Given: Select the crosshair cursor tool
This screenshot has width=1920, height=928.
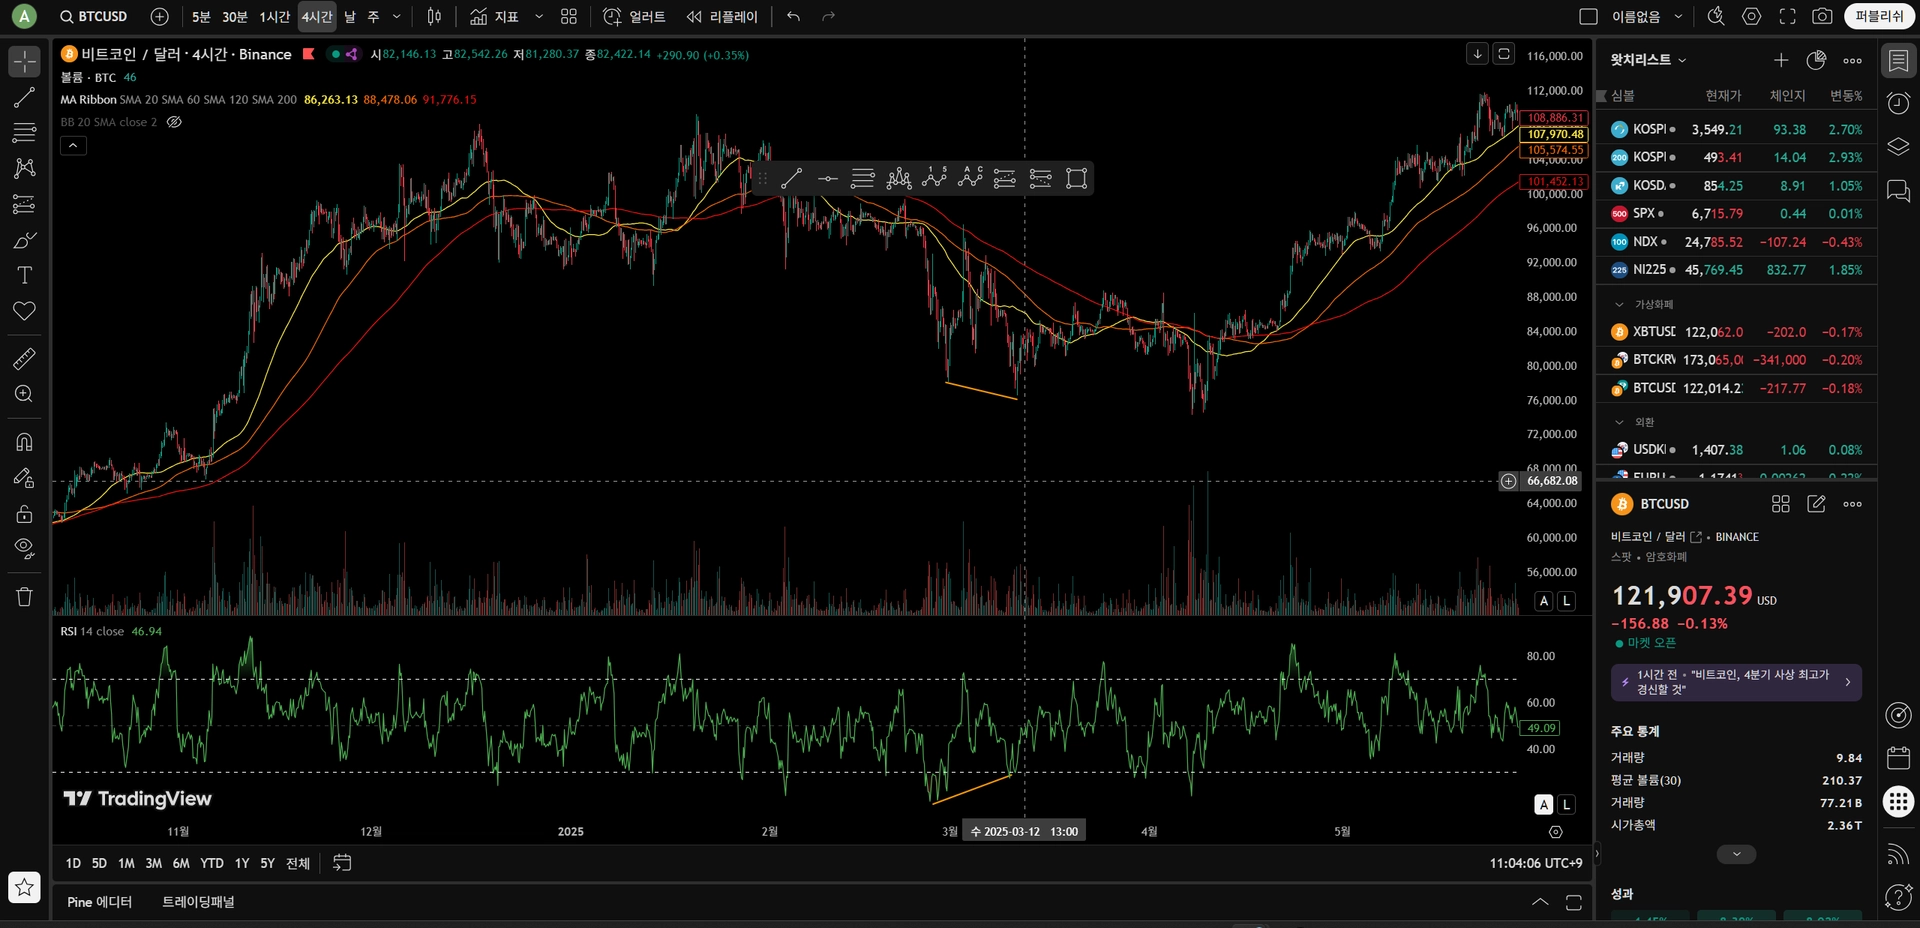Looking at the screenshot, I should click(24, 61).
